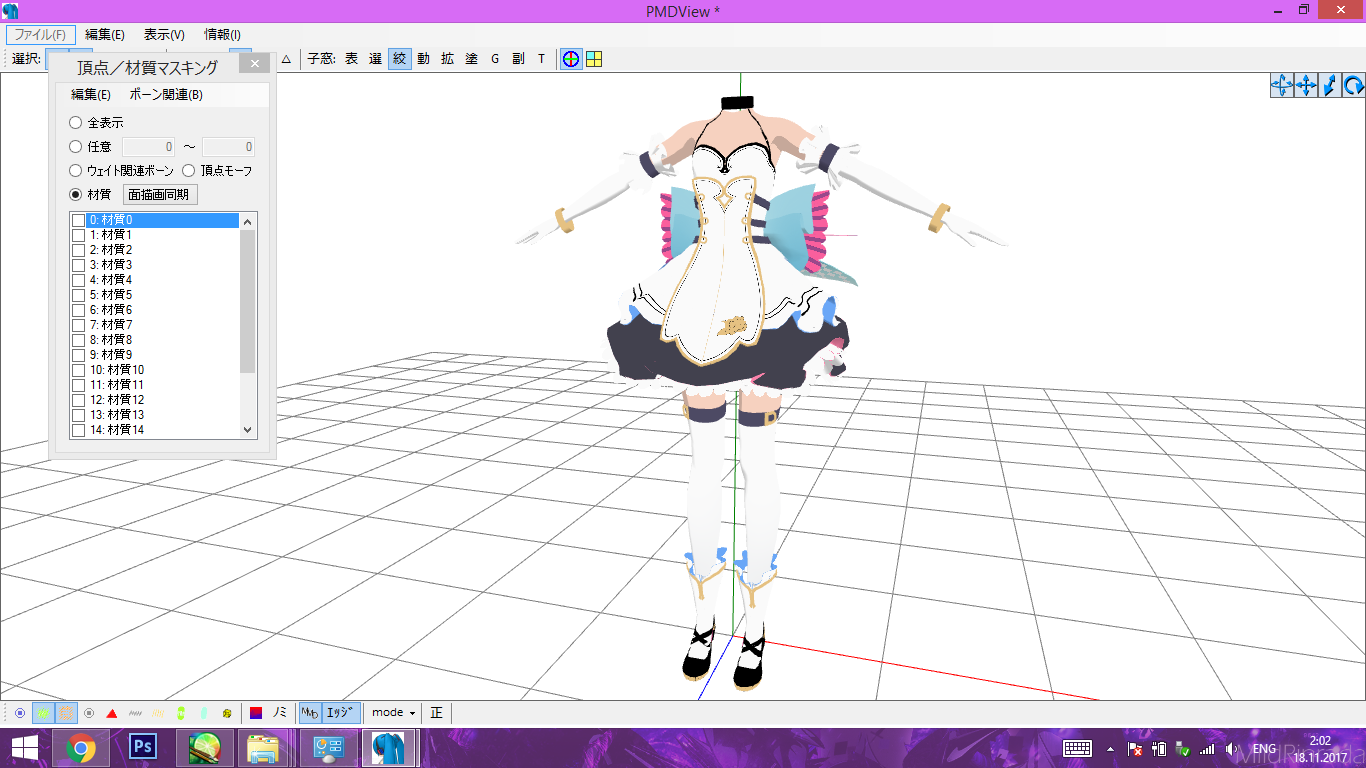This screenshot has width=1366, height=768.
Task: Open the mode dropdown
Action: (393, 713)
